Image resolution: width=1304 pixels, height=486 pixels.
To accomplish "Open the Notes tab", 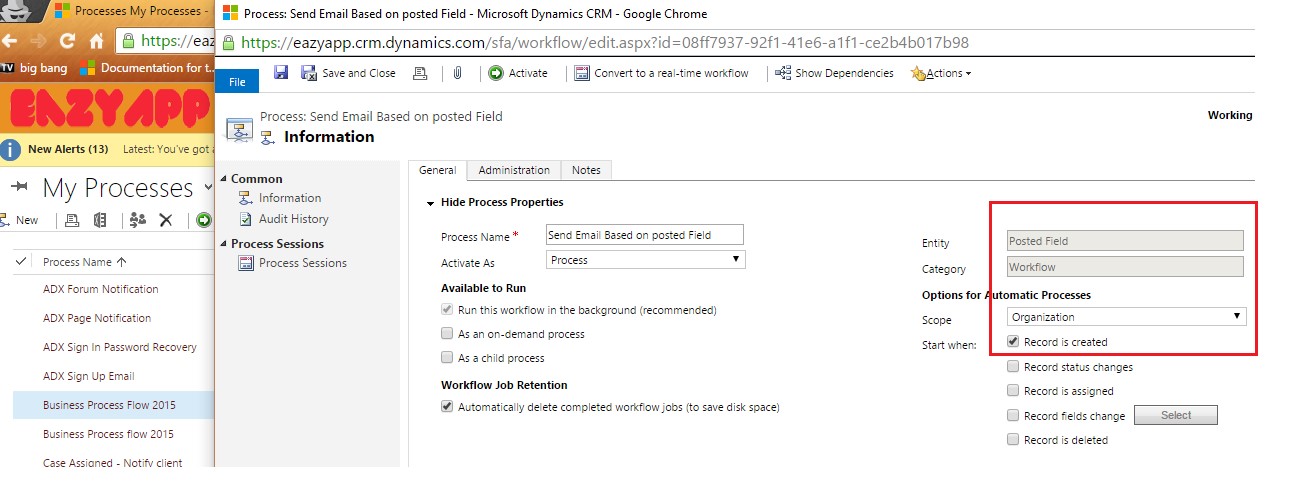I will [x=586, y=170].
